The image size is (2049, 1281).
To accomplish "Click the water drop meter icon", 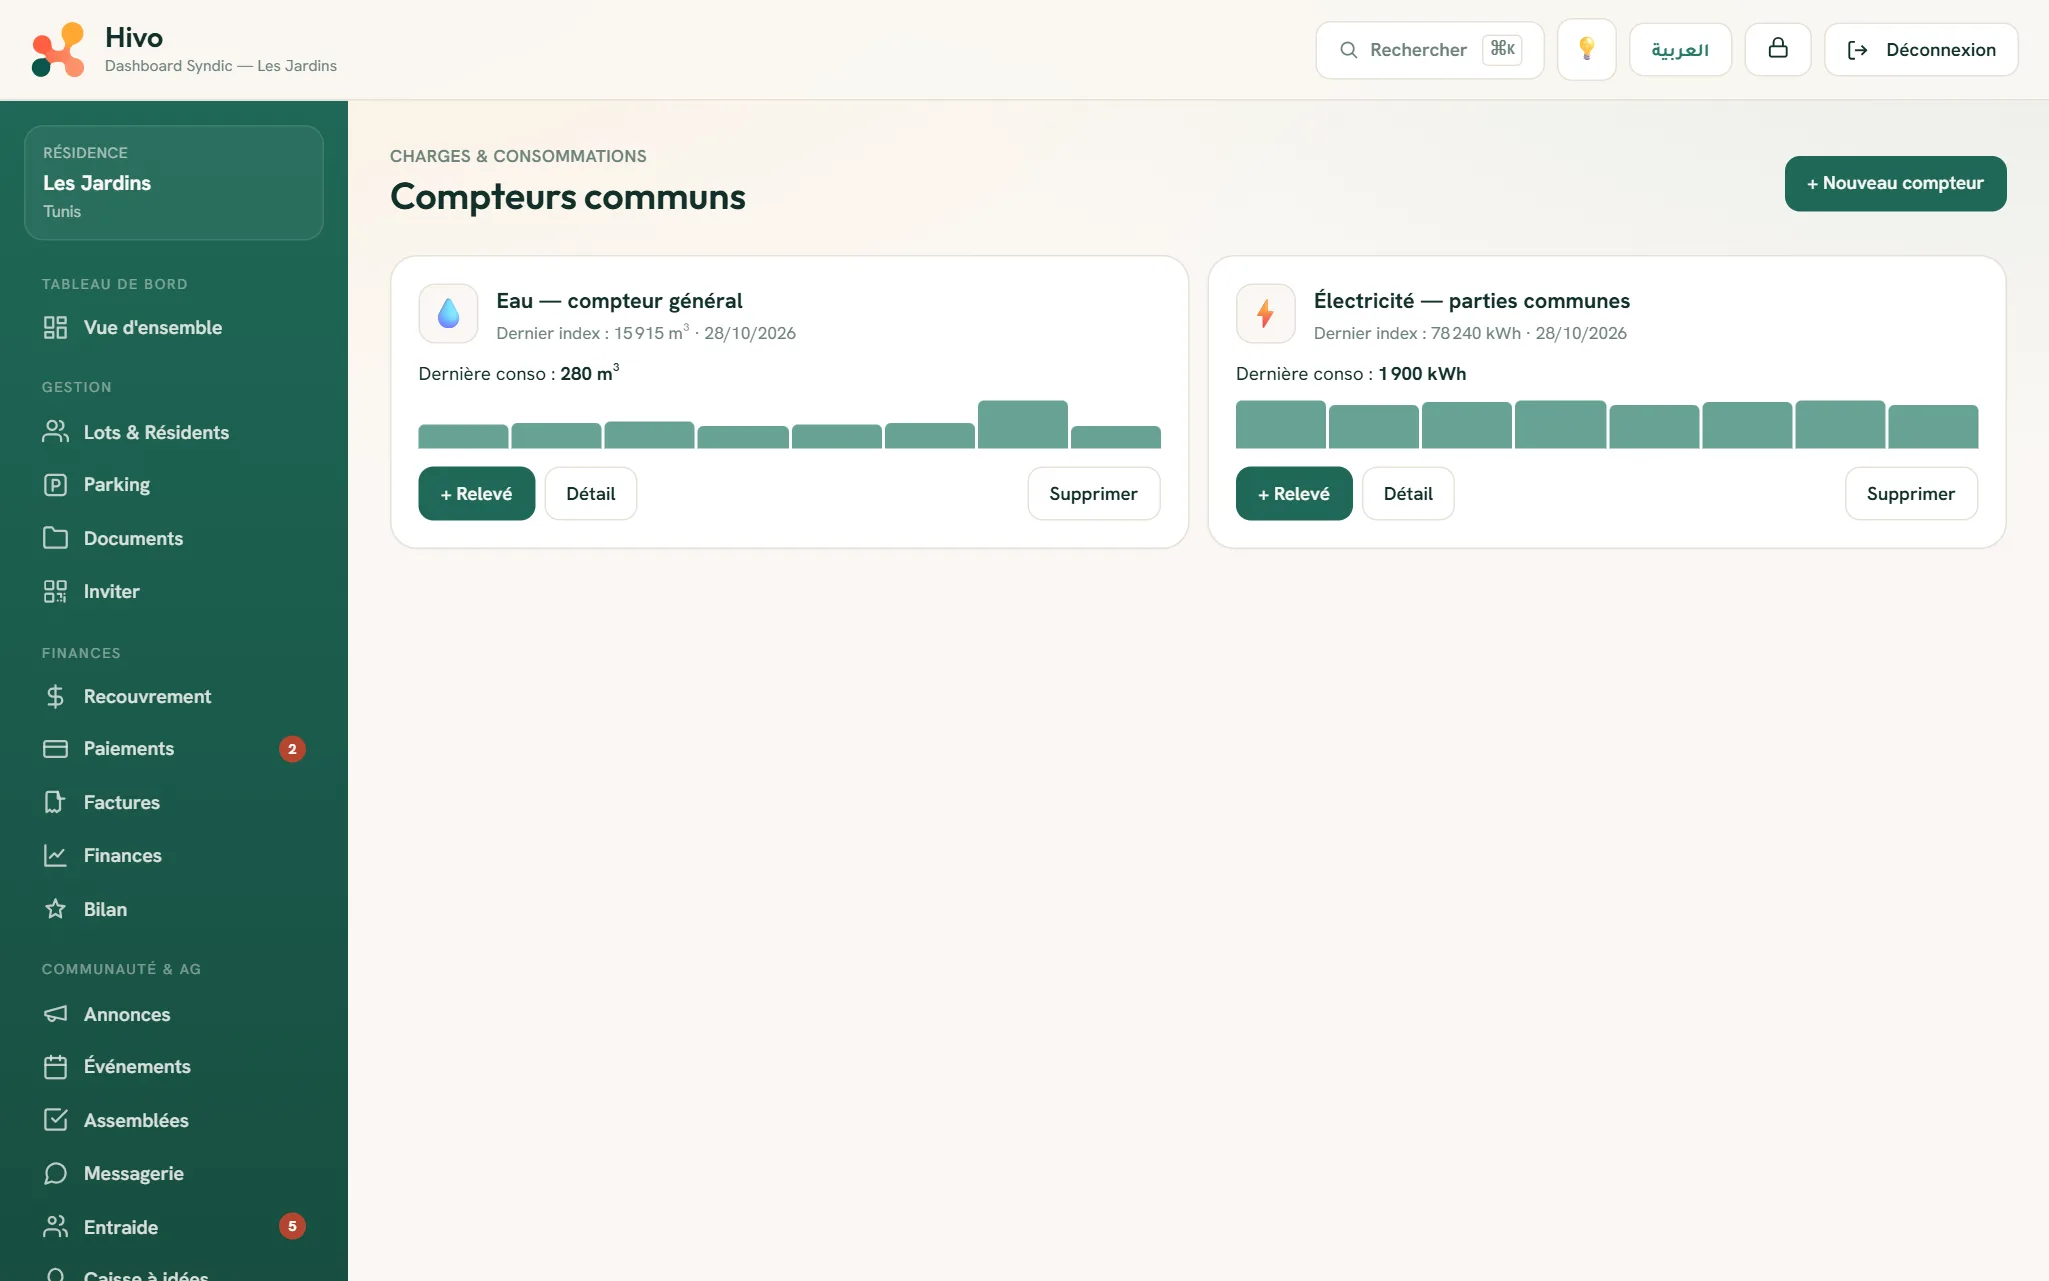I will click(x=448, y=313).
